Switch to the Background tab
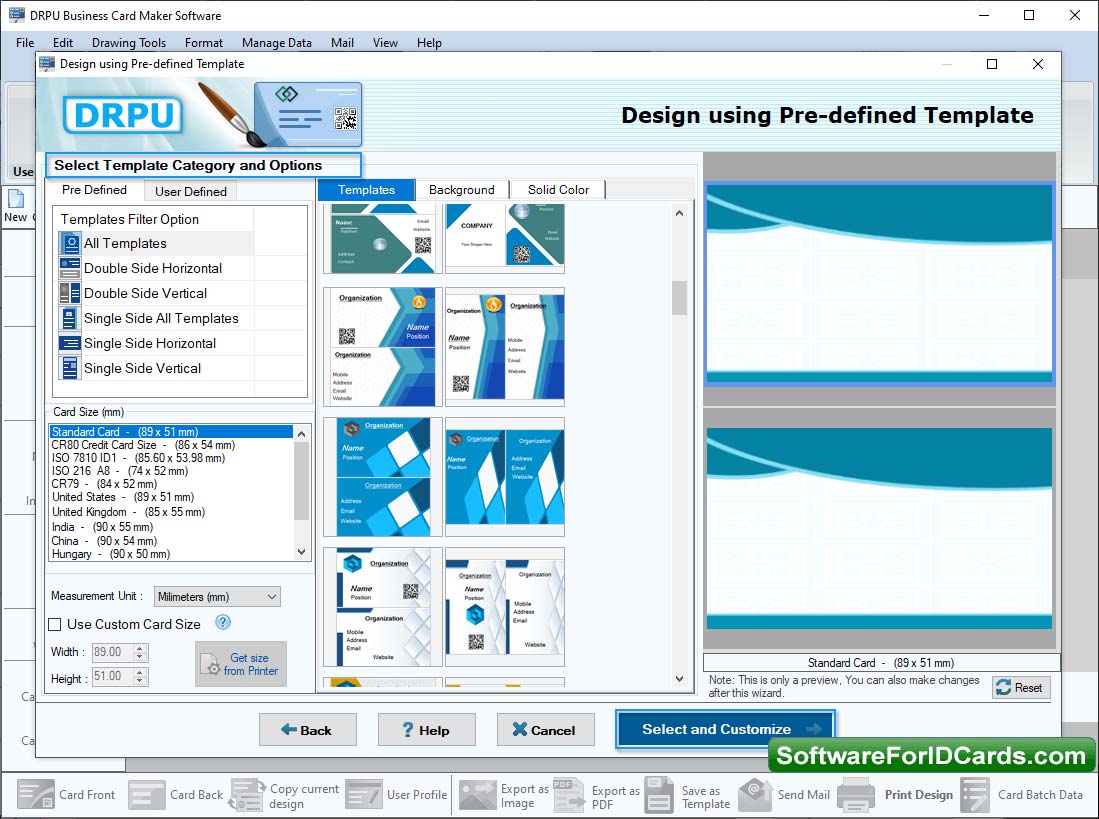This screenshot has height=819, width=1099. coord(462,190)
